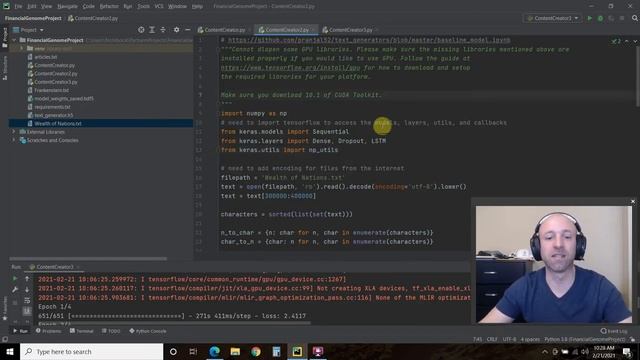Open Task View on taskbar
The image size is (640, 360).
pyautogui.click(x=193, y=351)
